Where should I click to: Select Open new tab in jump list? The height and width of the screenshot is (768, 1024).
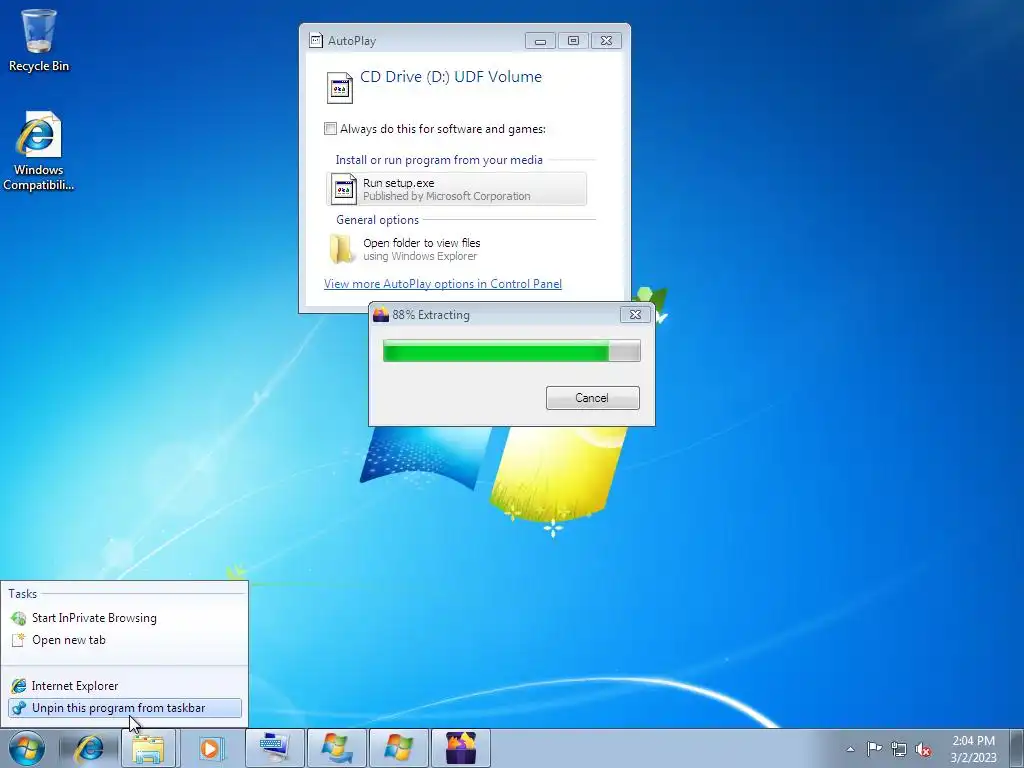[x=124, y=640]
